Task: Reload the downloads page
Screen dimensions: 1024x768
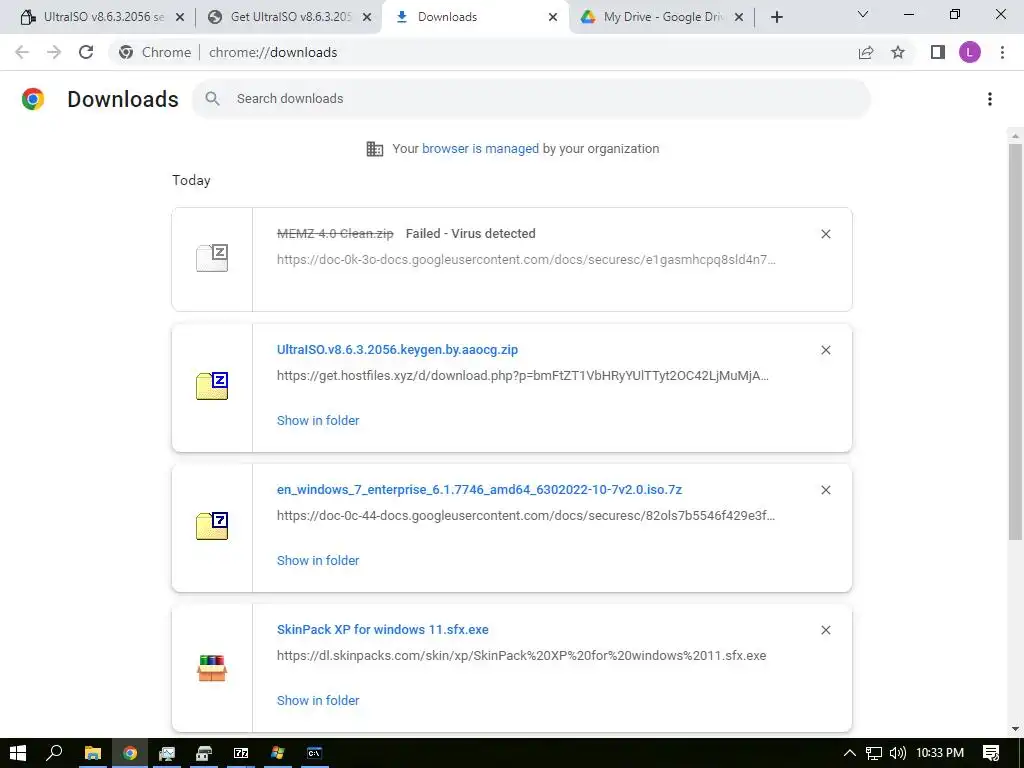Action: [x=86, y=52]
